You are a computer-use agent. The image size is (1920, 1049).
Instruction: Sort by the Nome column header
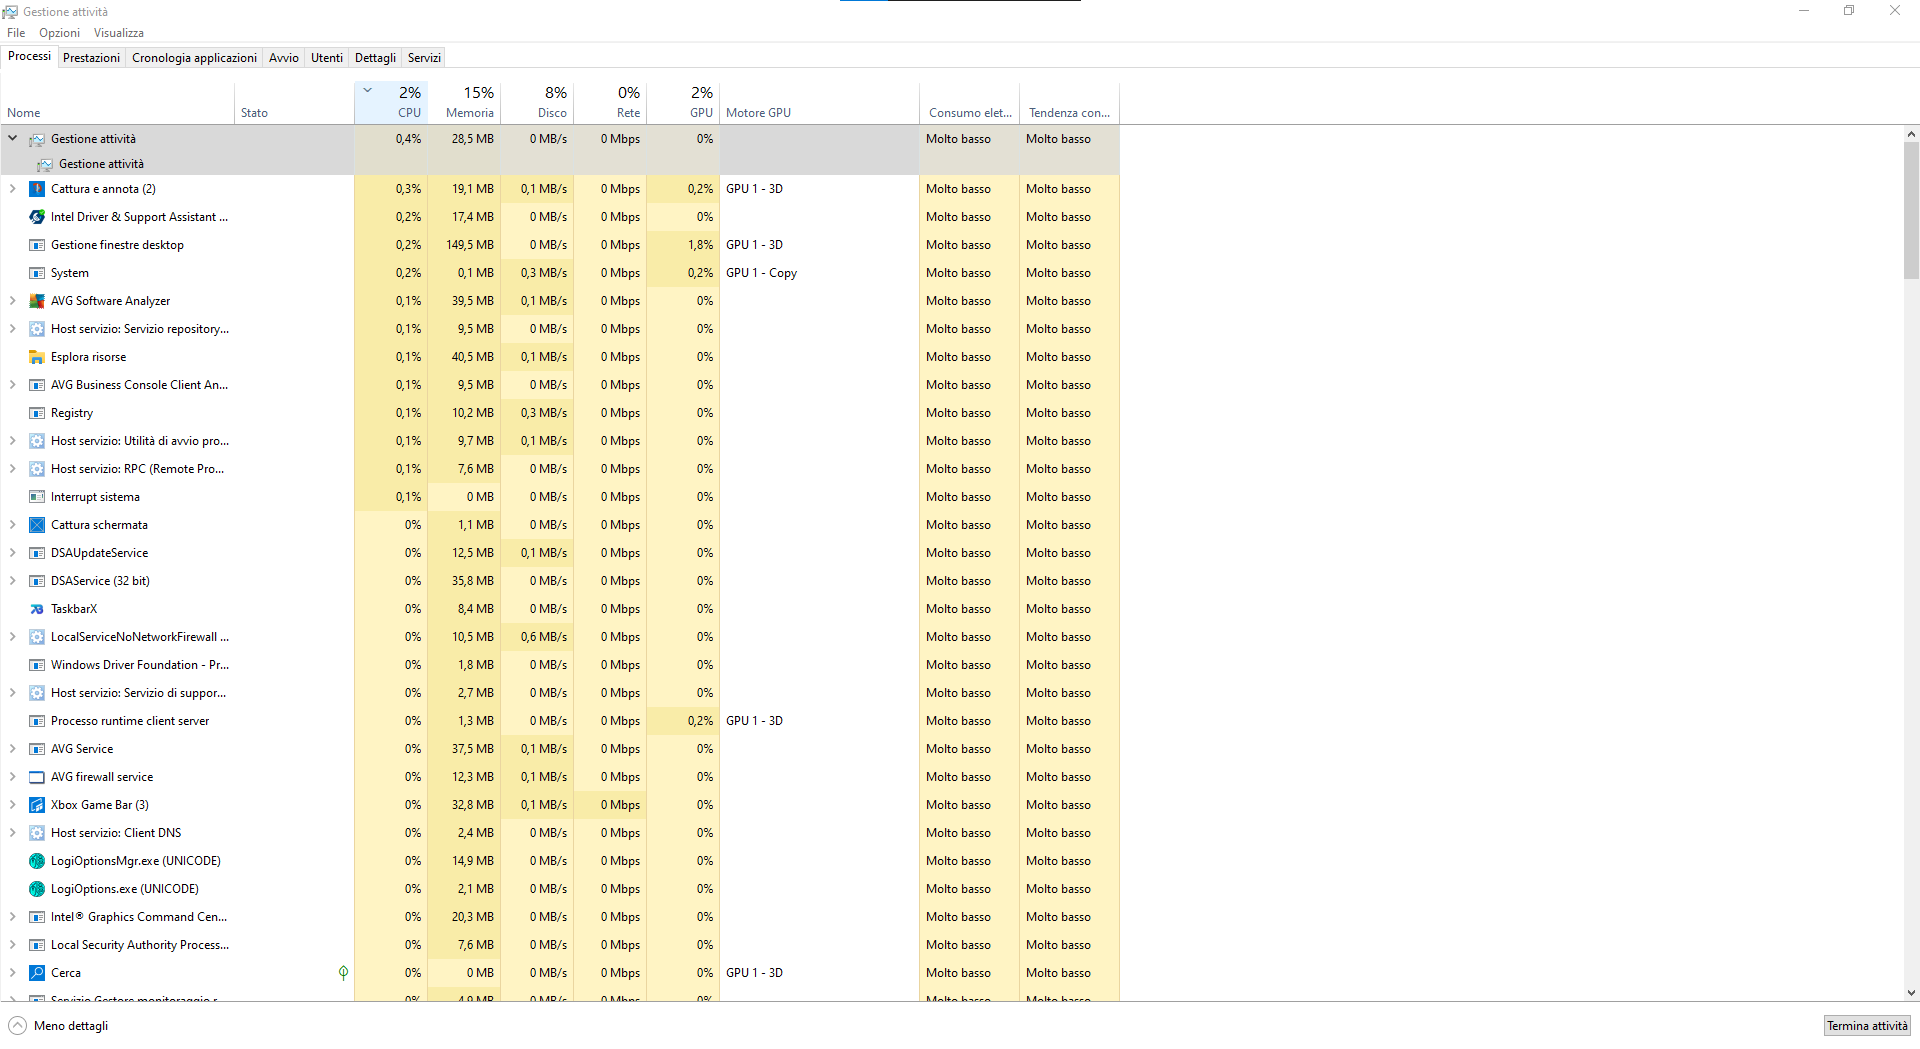[118, 102]
